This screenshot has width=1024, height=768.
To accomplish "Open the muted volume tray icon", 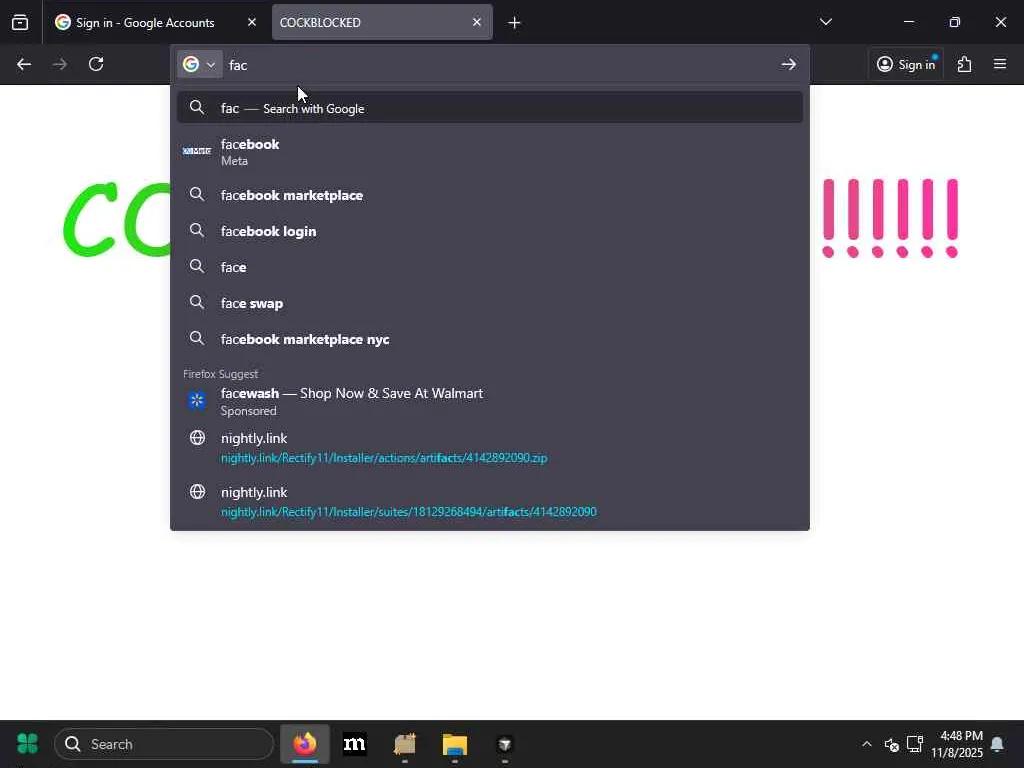I will pyautogui.click(x=891, y=744).
